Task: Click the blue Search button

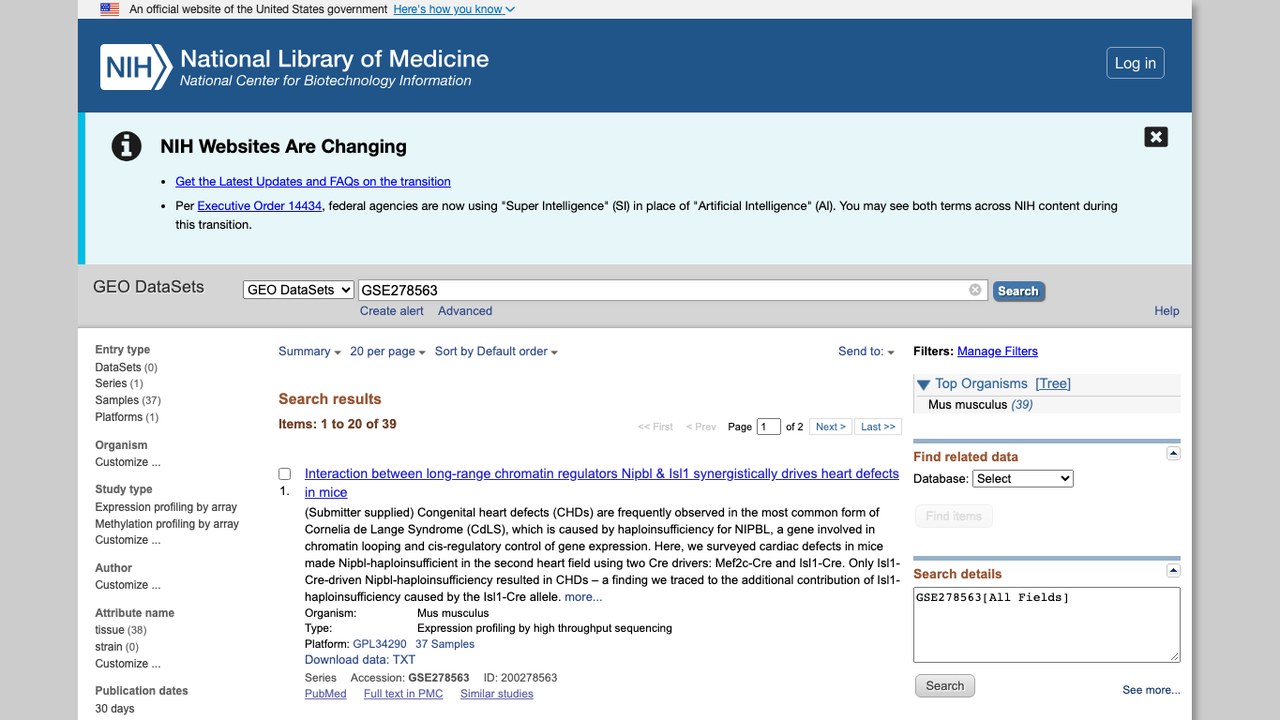Action: pos(1018,291)
